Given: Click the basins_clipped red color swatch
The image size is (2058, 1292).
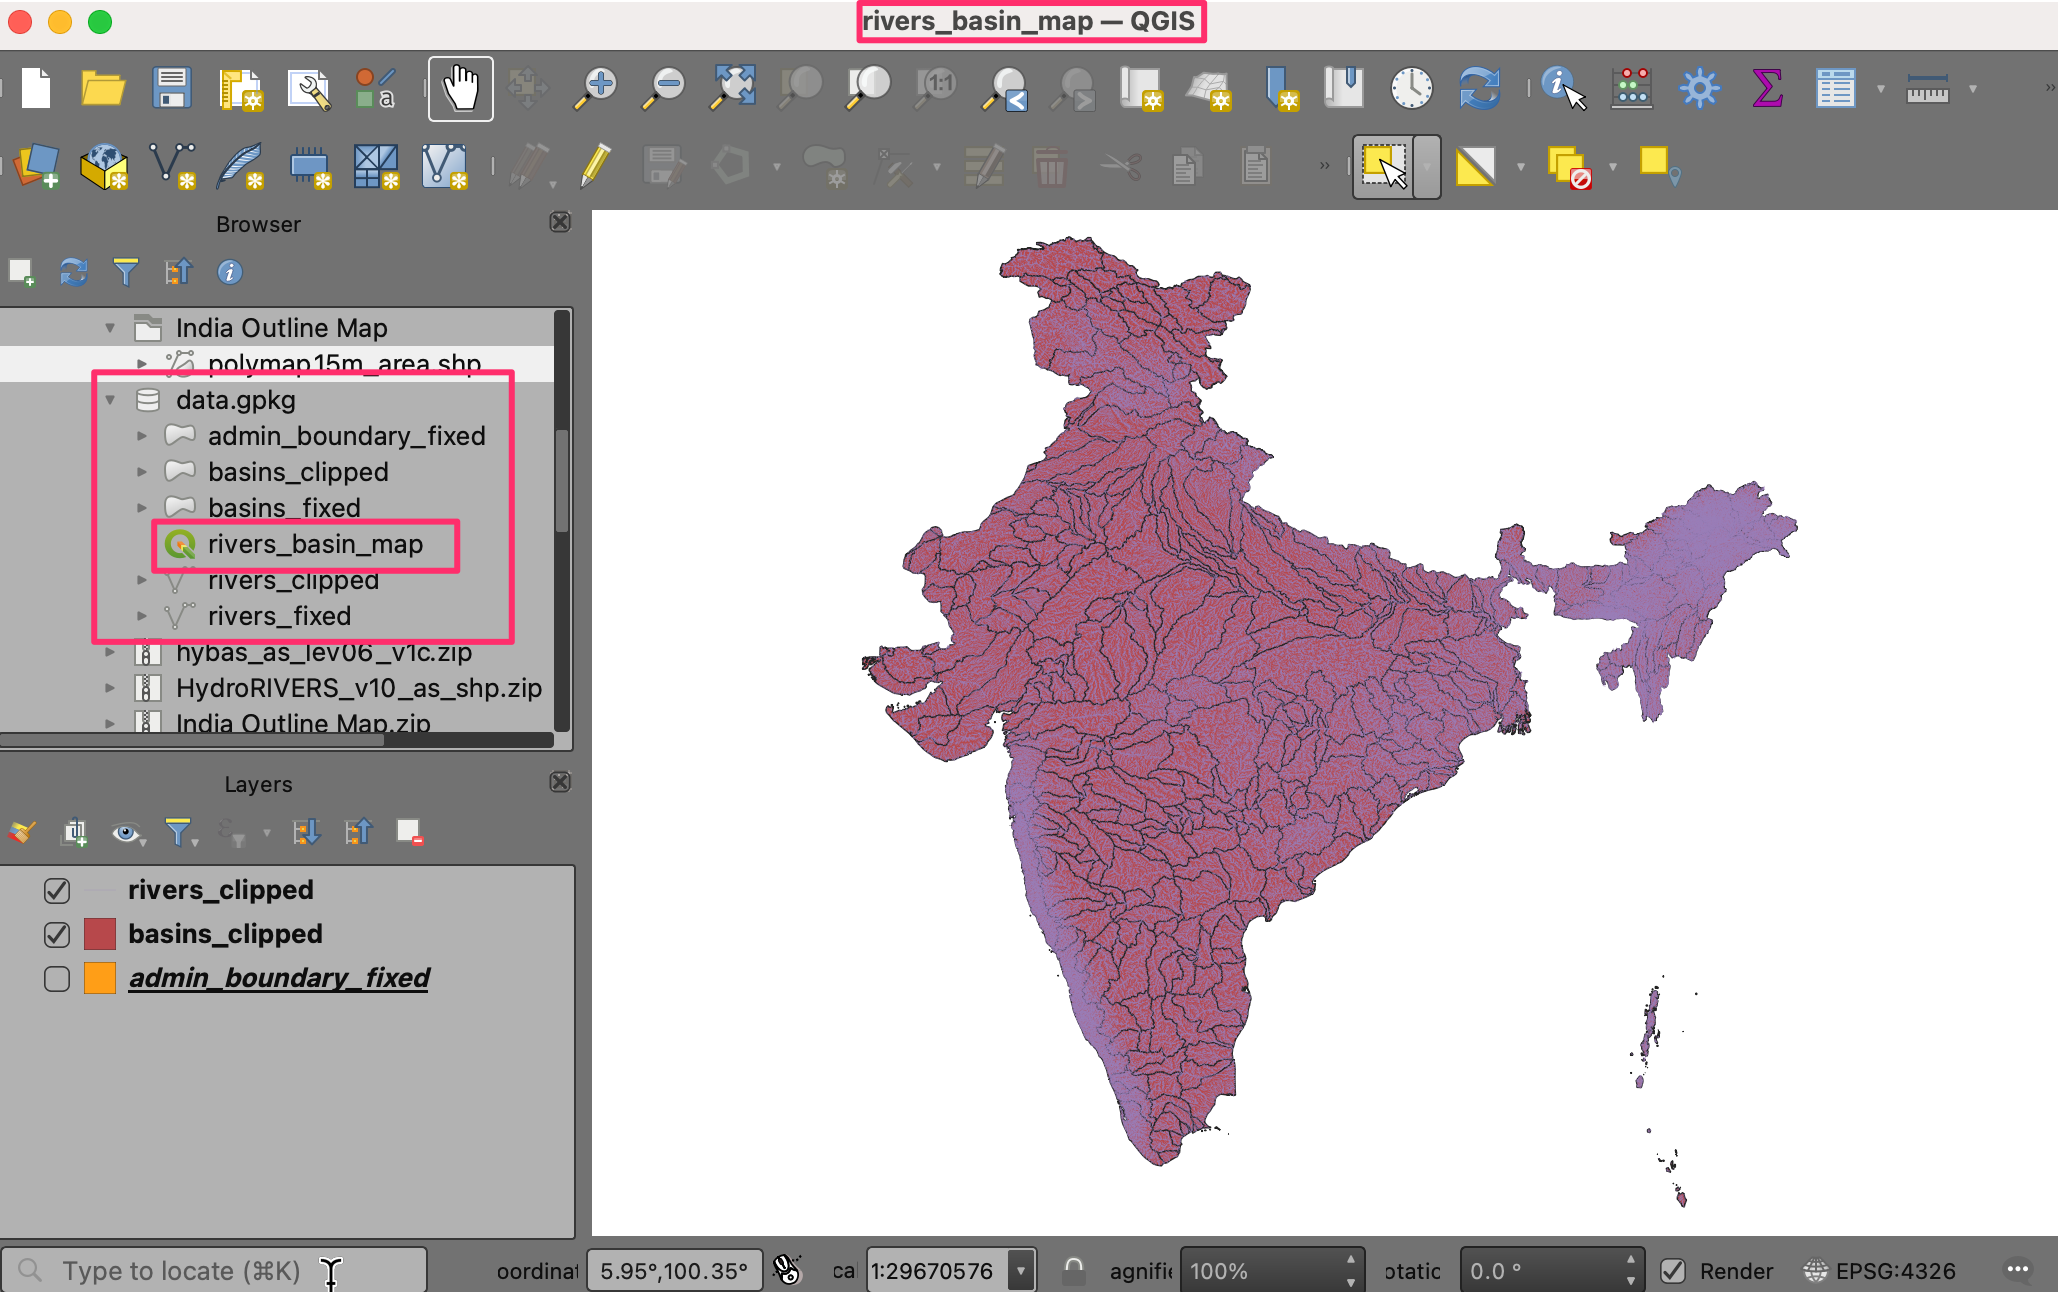Looking at the screenshot, I should click(100, 934).
